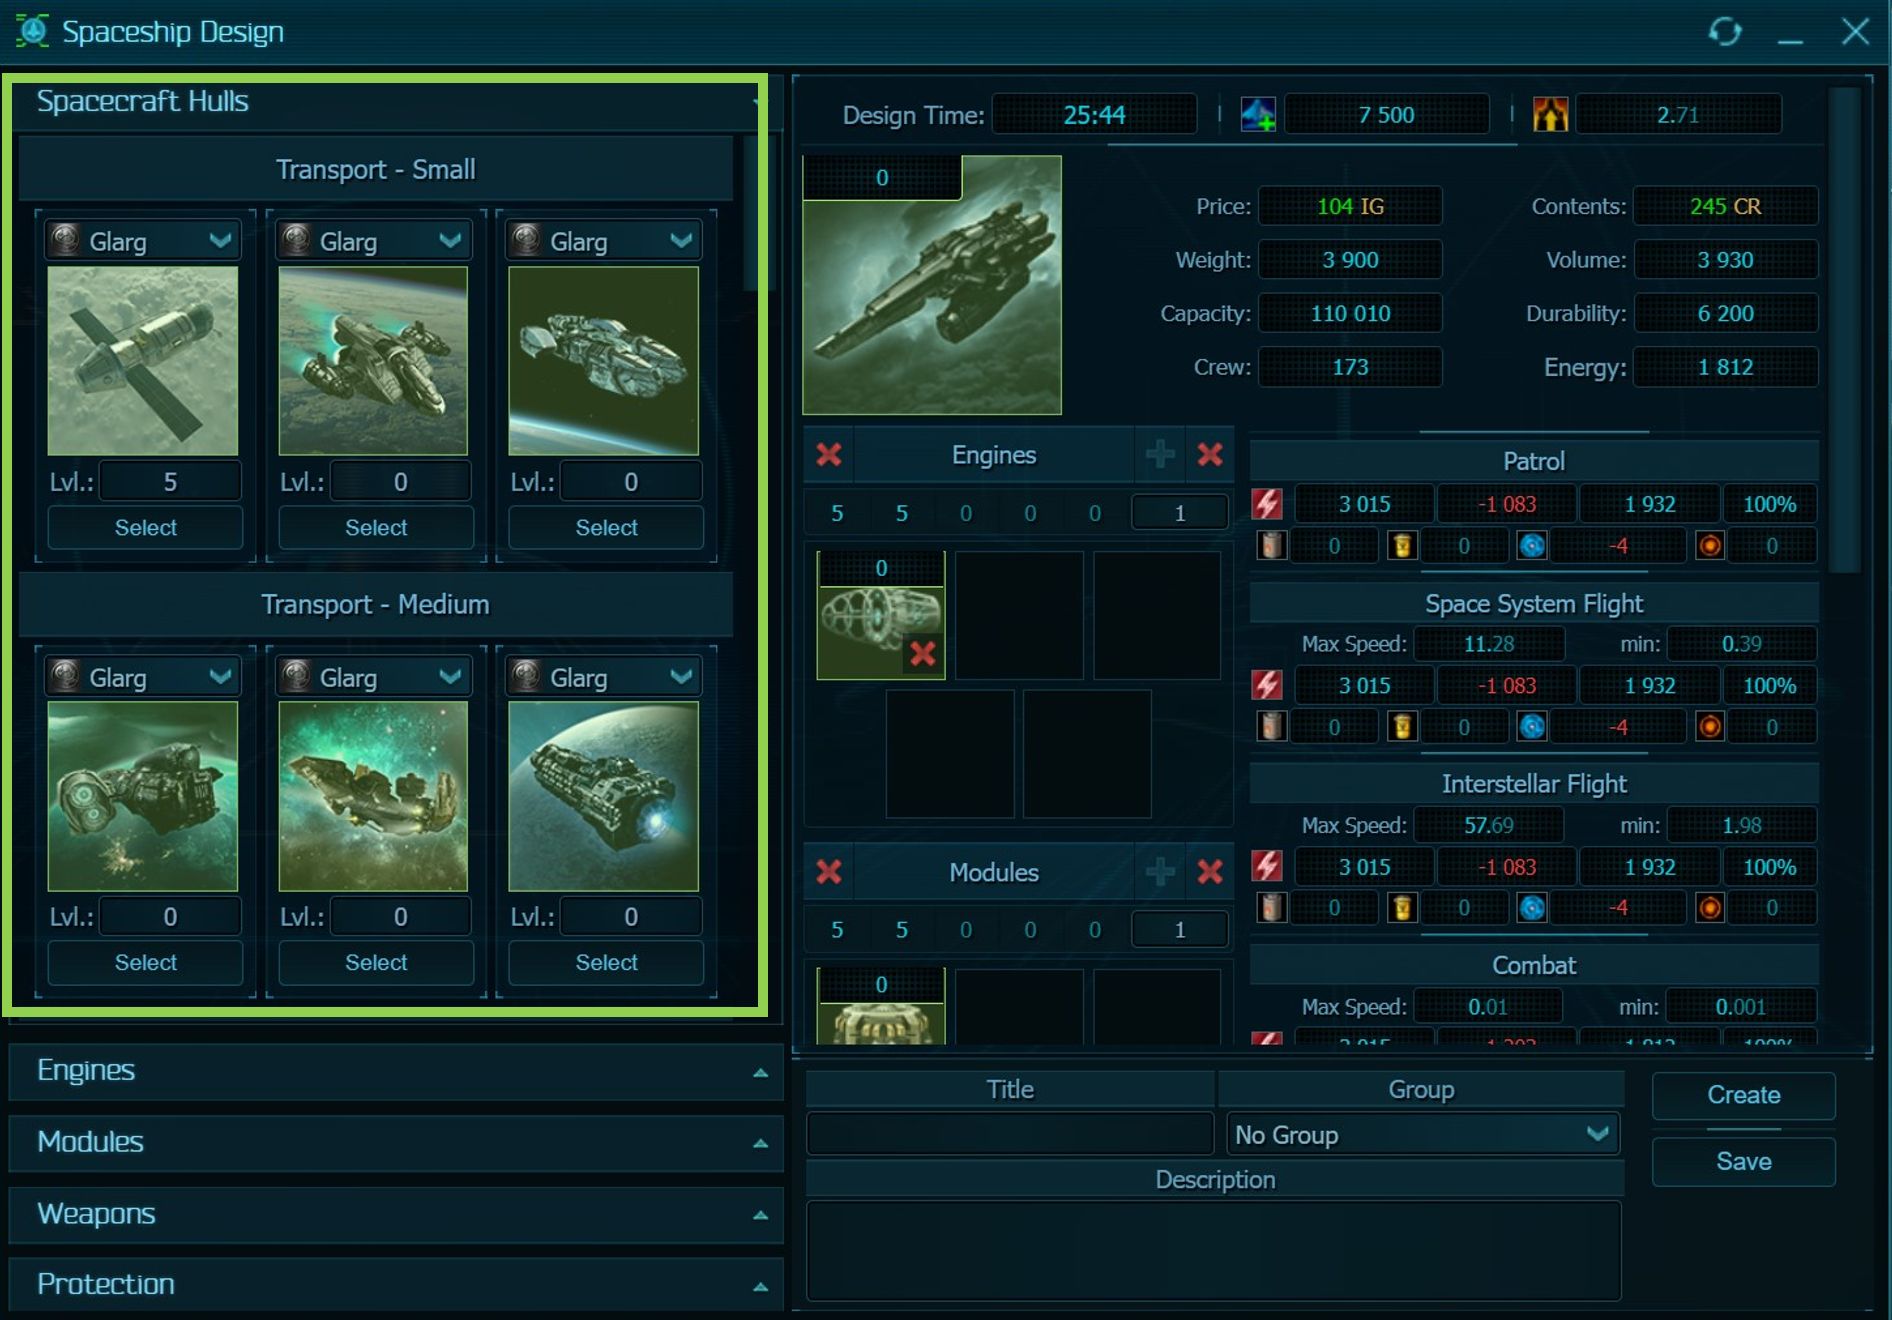Select the level 5 small transport hull
Screen dimensions: 1892x1320
point(145,528)
